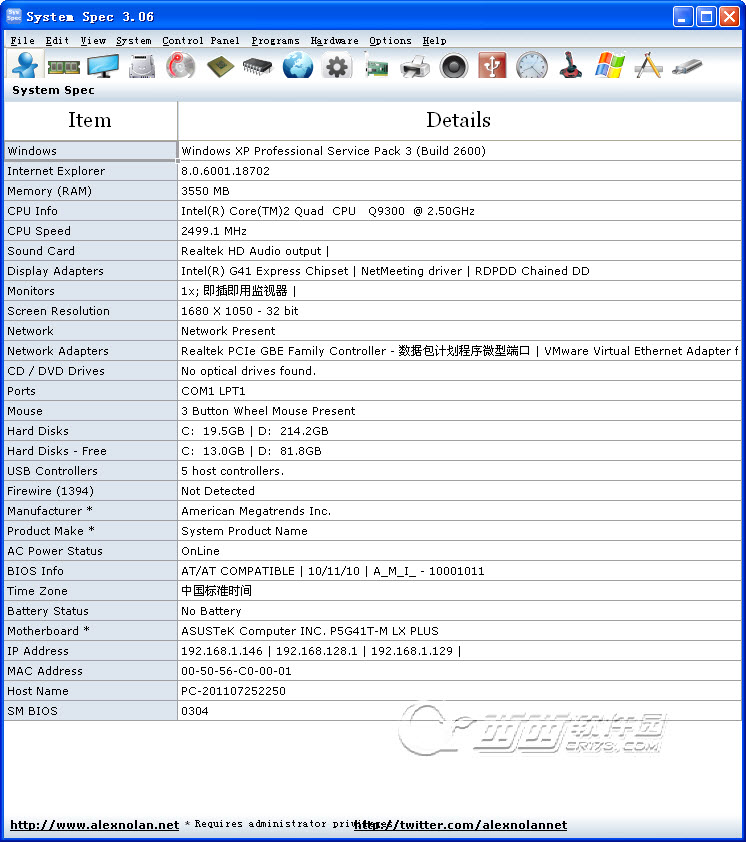Open the Edit menu
Viewport: 746px width, 842px height.
(57, 41)
